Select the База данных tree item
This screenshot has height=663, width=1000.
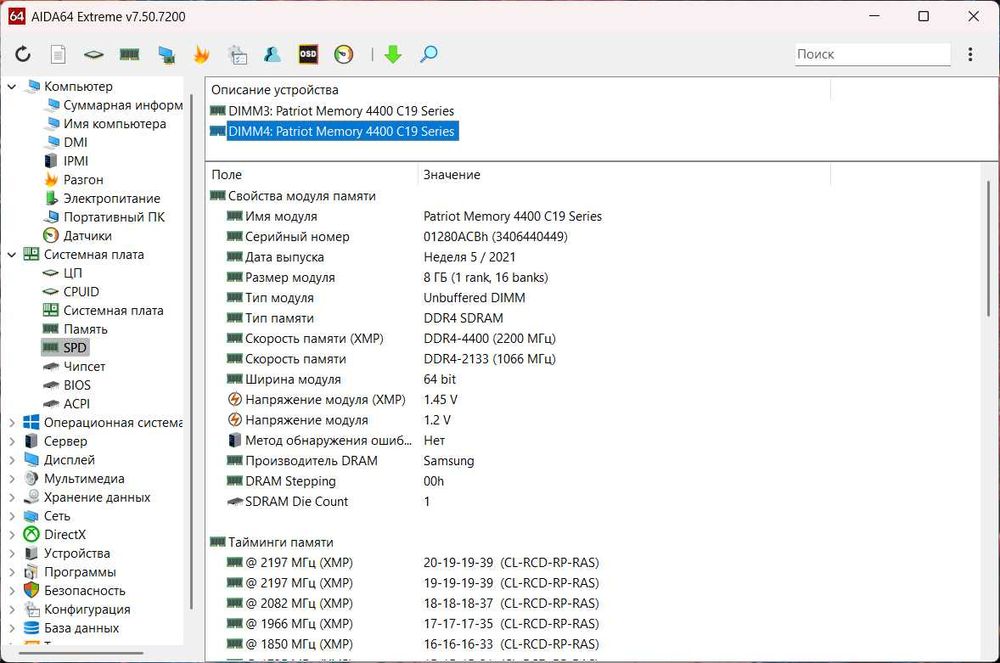tap(71, 628)
